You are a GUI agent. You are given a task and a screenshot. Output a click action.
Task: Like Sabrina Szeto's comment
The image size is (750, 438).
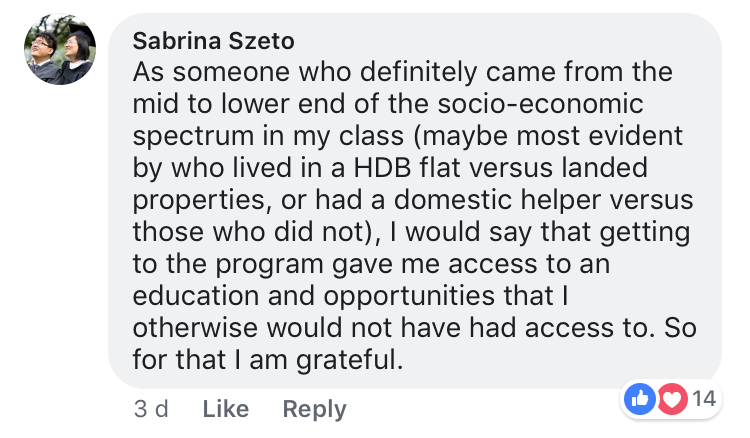[x=225, y=409]
